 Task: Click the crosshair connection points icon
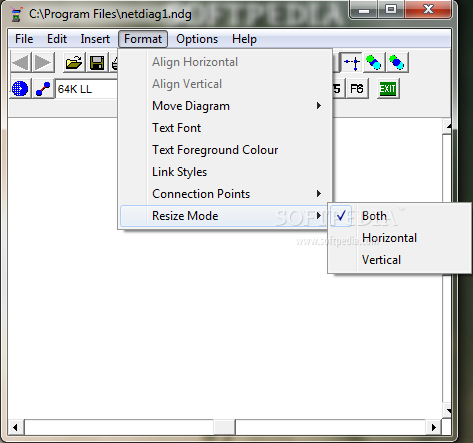(351, 62)
